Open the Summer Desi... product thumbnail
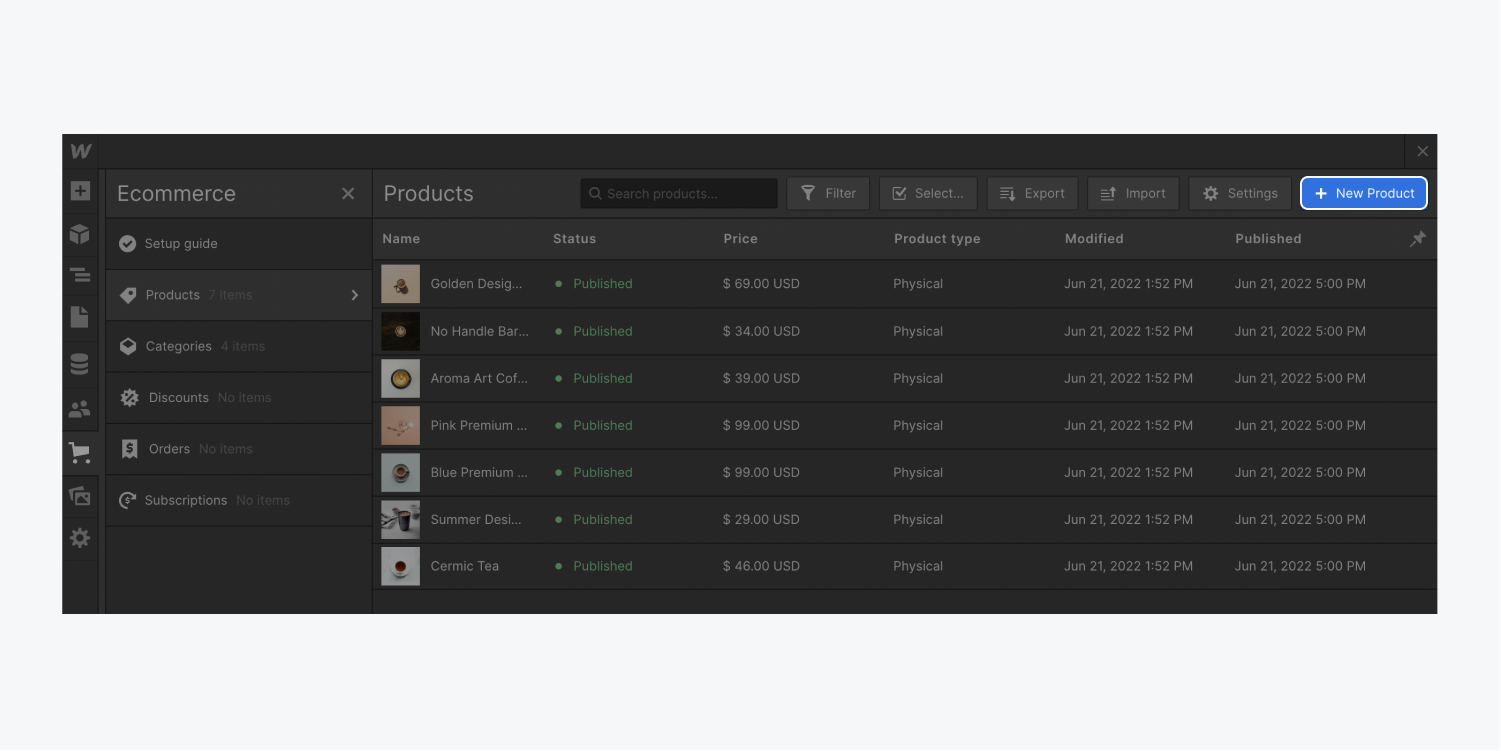The image size is (1501, 751). 400,519
